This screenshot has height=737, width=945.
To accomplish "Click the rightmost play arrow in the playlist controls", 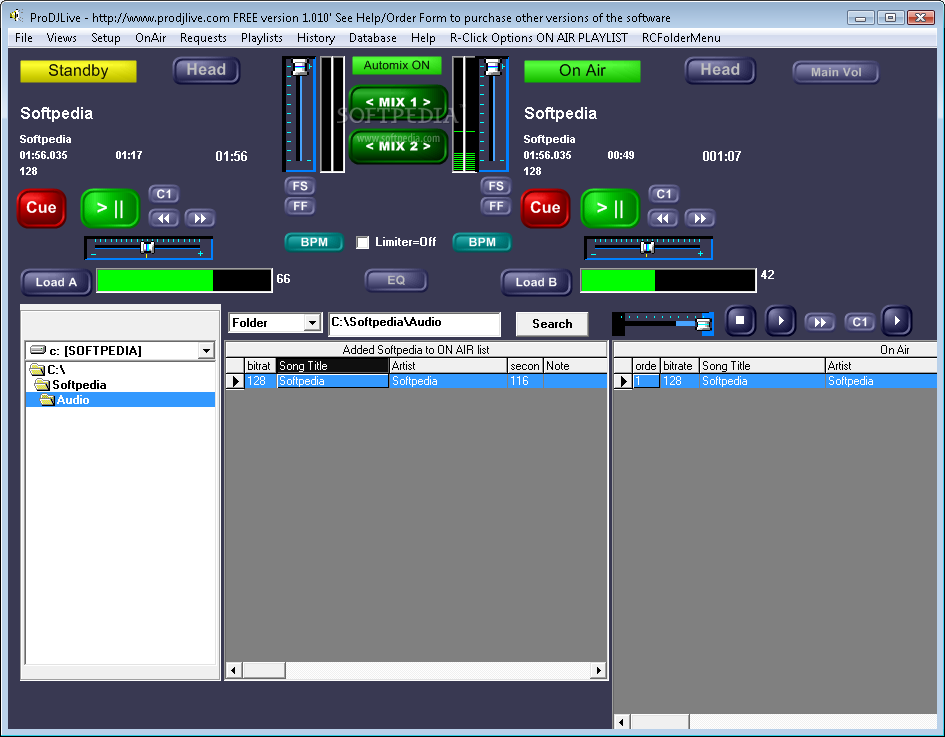I will [x=897, y=321].
